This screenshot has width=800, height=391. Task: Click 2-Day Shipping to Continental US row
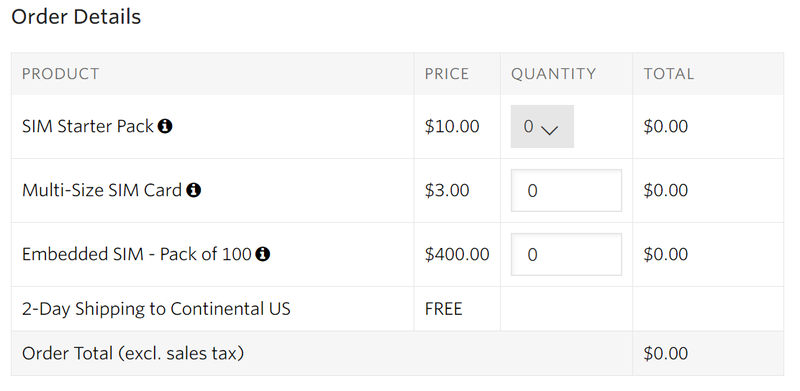[x=397, y=309]
